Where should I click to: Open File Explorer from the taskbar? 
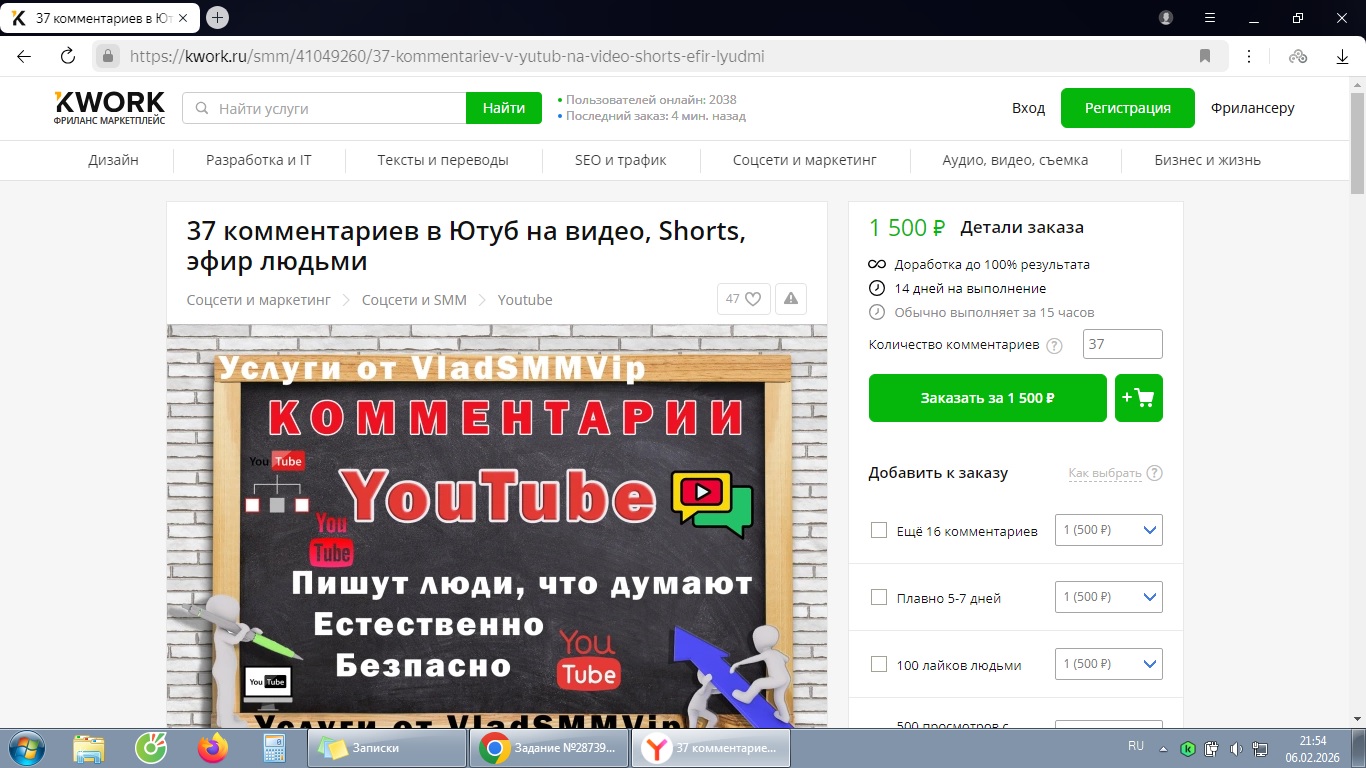(89, 748)
